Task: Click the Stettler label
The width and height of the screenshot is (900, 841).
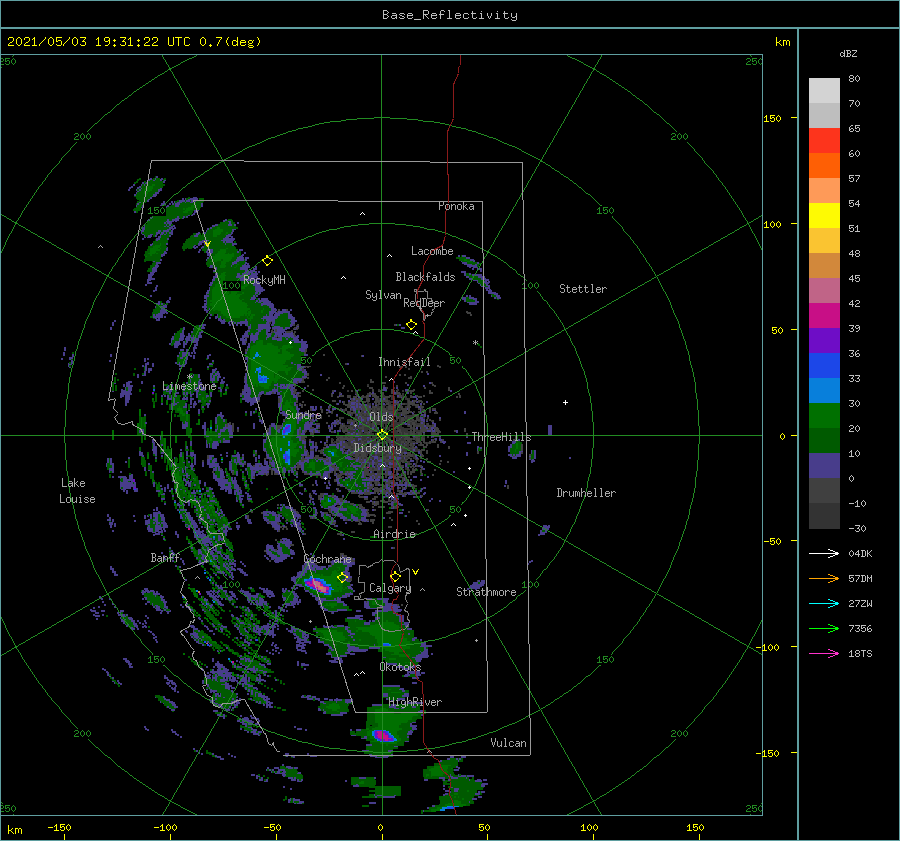Action: (x=583, y=289)
